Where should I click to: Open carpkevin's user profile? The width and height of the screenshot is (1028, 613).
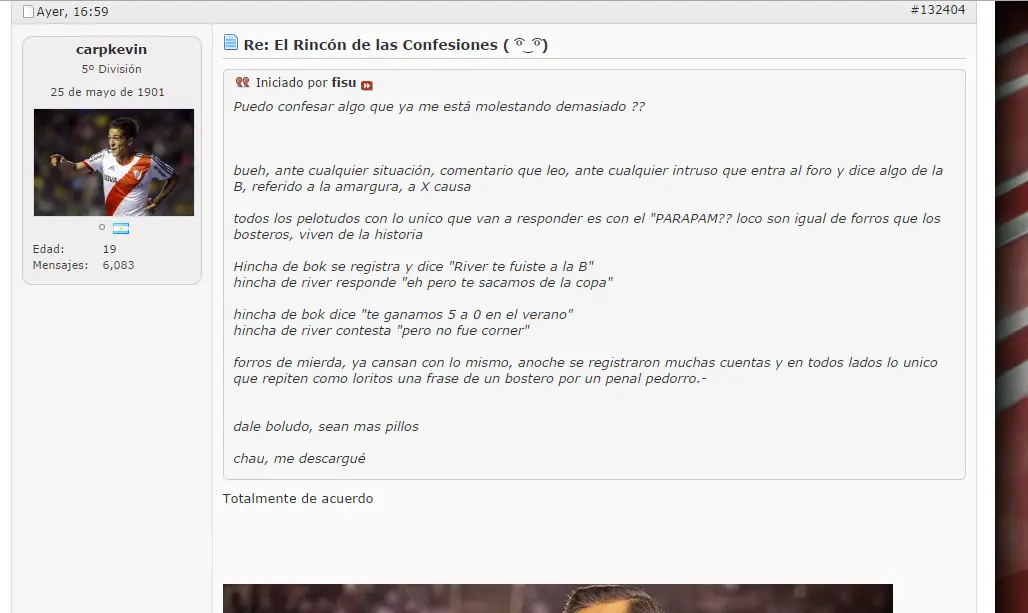pyautogui.click(x=111, y=50)
